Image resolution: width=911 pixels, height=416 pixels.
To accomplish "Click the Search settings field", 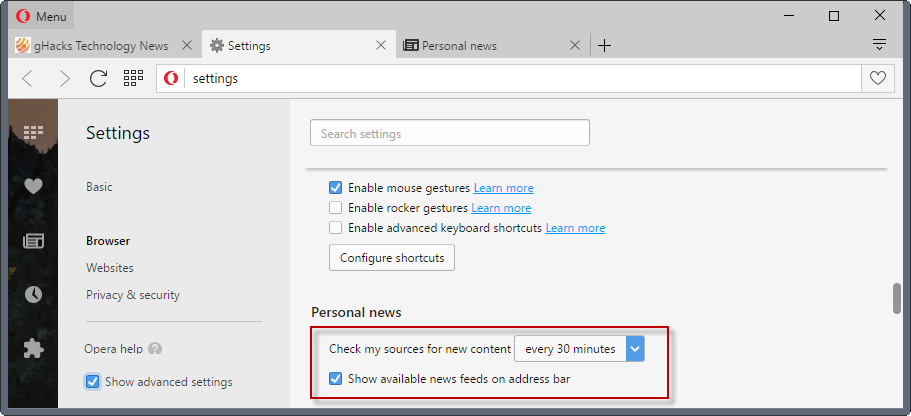I will 450,133.
